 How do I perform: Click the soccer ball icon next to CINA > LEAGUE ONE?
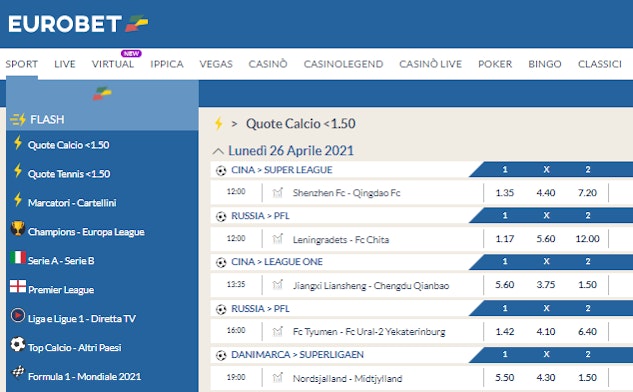click(221, 262)
